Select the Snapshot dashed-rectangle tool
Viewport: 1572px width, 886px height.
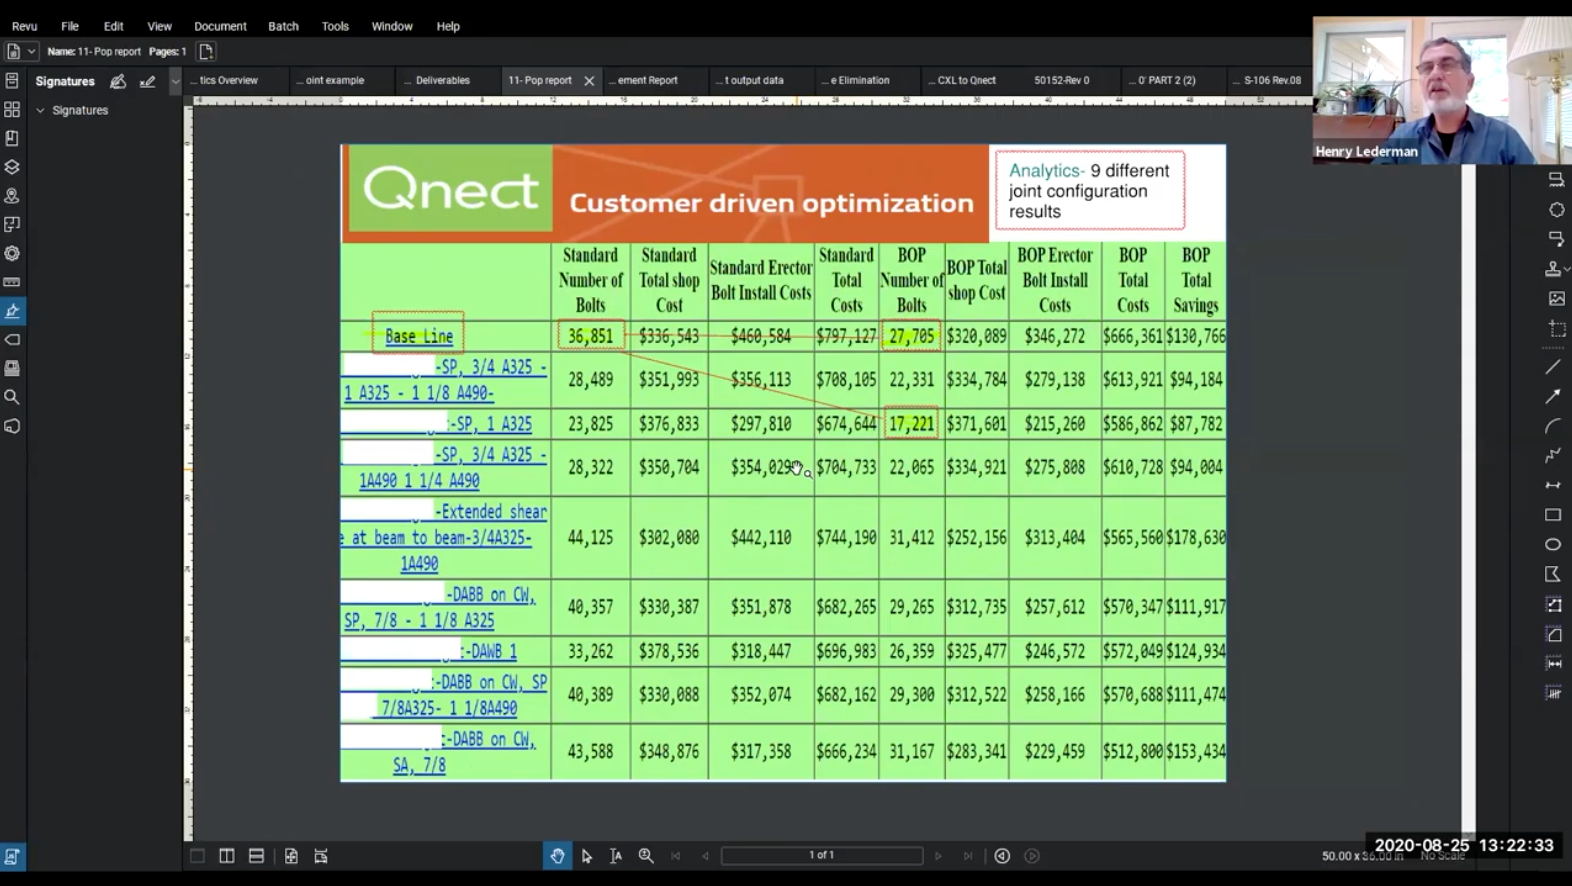click(x=1556, y=328)
